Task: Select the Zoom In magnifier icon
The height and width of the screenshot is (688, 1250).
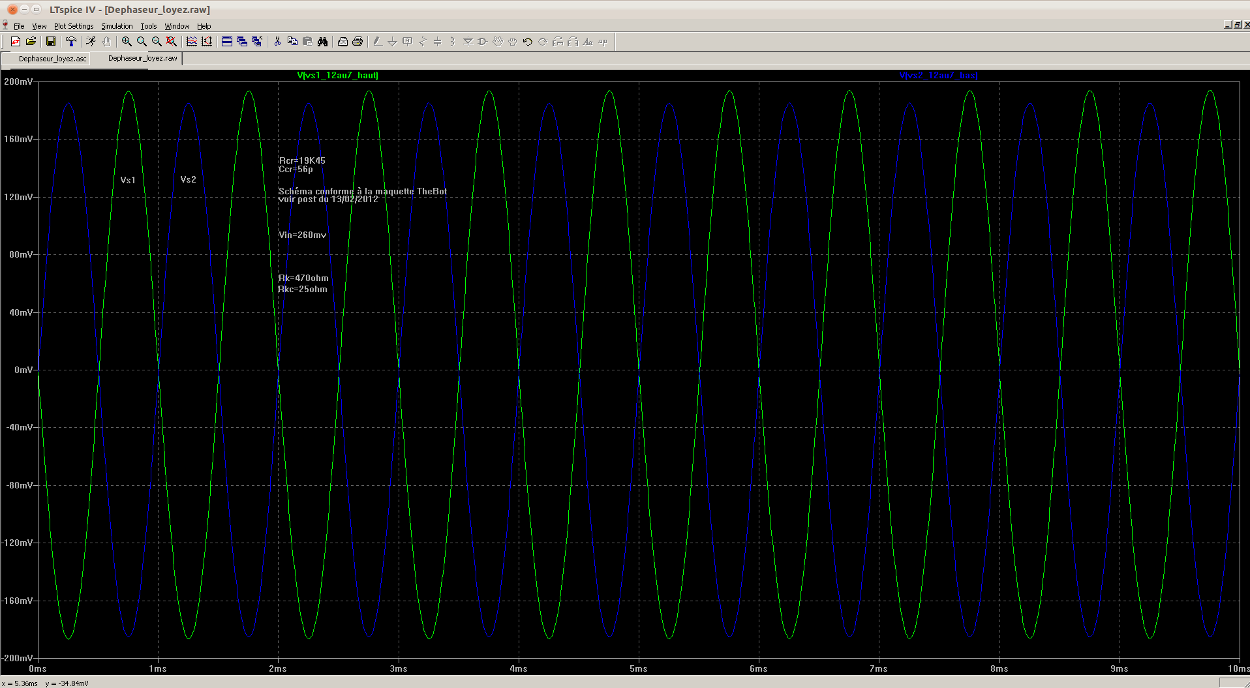Action: (x=127, y=41)
